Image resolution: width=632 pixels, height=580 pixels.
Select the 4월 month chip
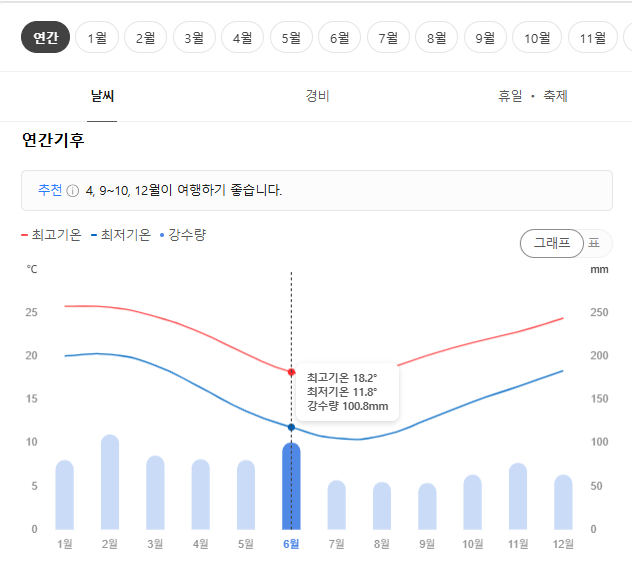243,37
